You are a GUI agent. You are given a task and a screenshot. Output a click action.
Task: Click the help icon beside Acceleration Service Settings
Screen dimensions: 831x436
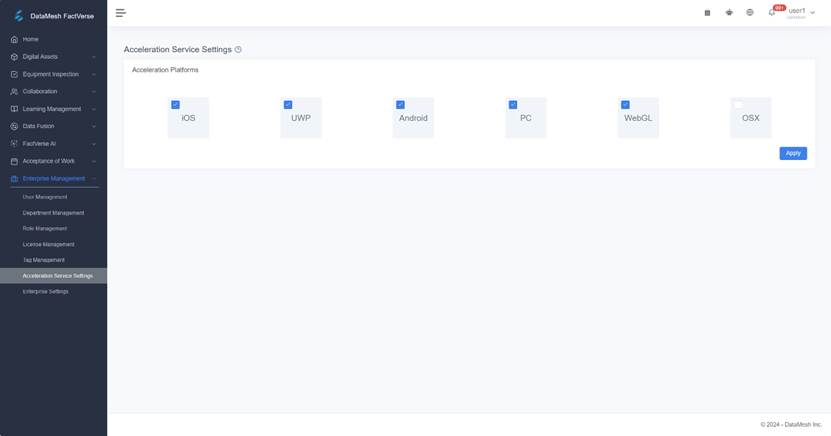(x=238, y=49)
